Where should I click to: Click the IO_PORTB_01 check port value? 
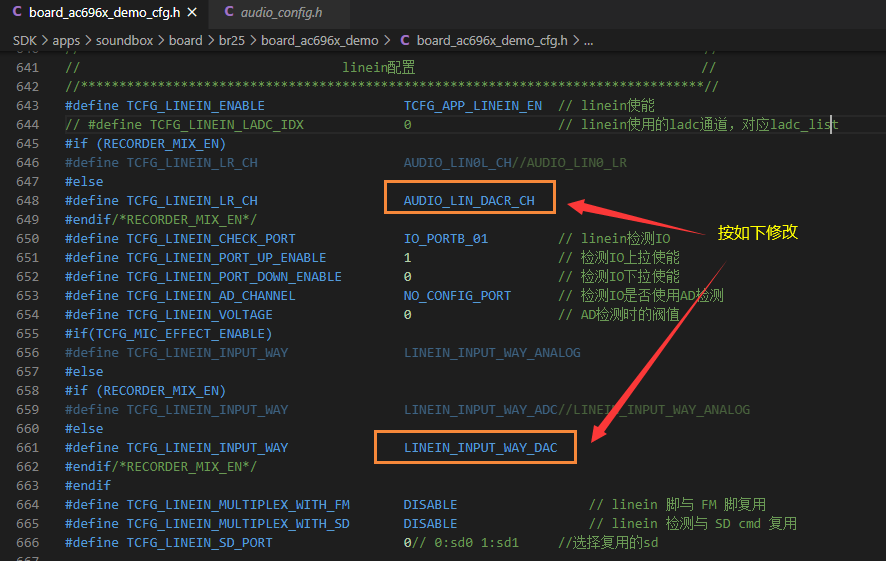(445, 238)
